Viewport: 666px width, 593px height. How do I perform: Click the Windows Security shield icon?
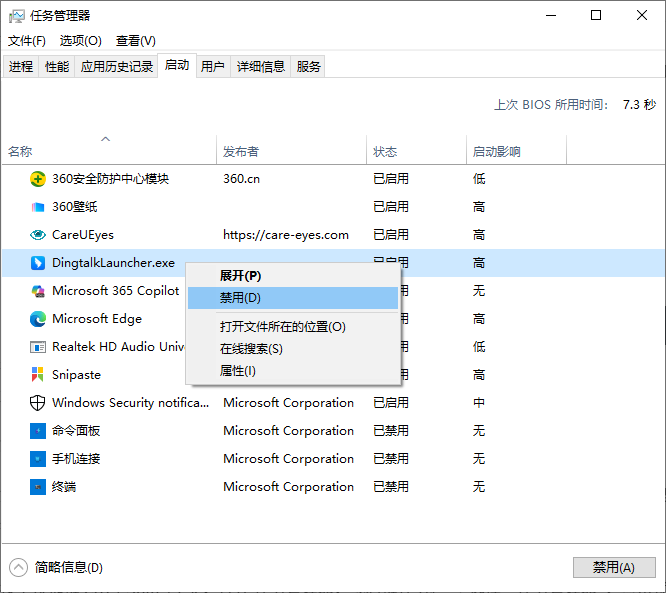[x=38, y=403]
